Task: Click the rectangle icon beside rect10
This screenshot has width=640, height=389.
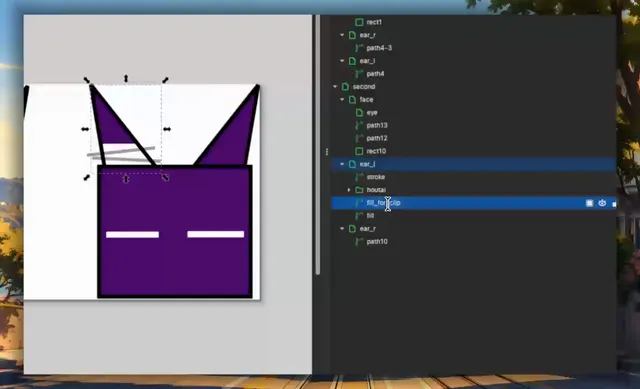Action: coord(359,151)
